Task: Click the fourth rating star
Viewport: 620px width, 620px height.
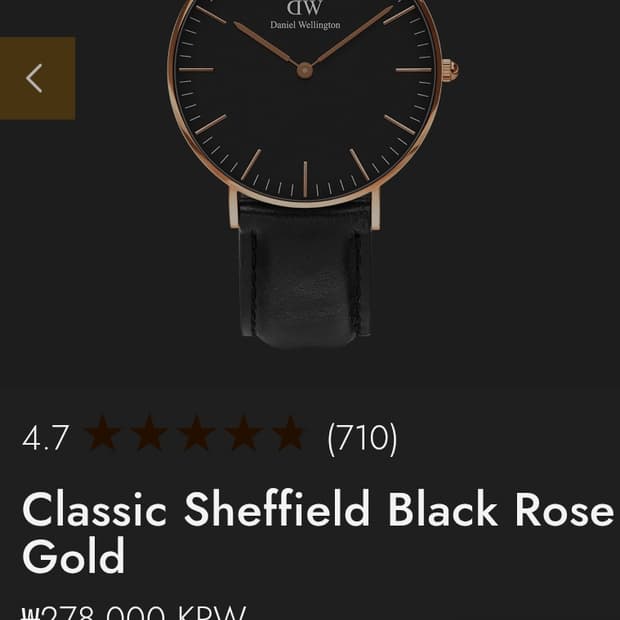Action: point(243,433)
